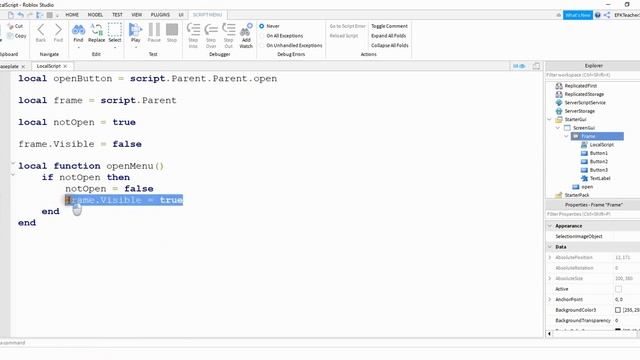Collapse the Appearance properties section
Image resolution: width=640 pixels, height=360 pixels.
point(550,226)
